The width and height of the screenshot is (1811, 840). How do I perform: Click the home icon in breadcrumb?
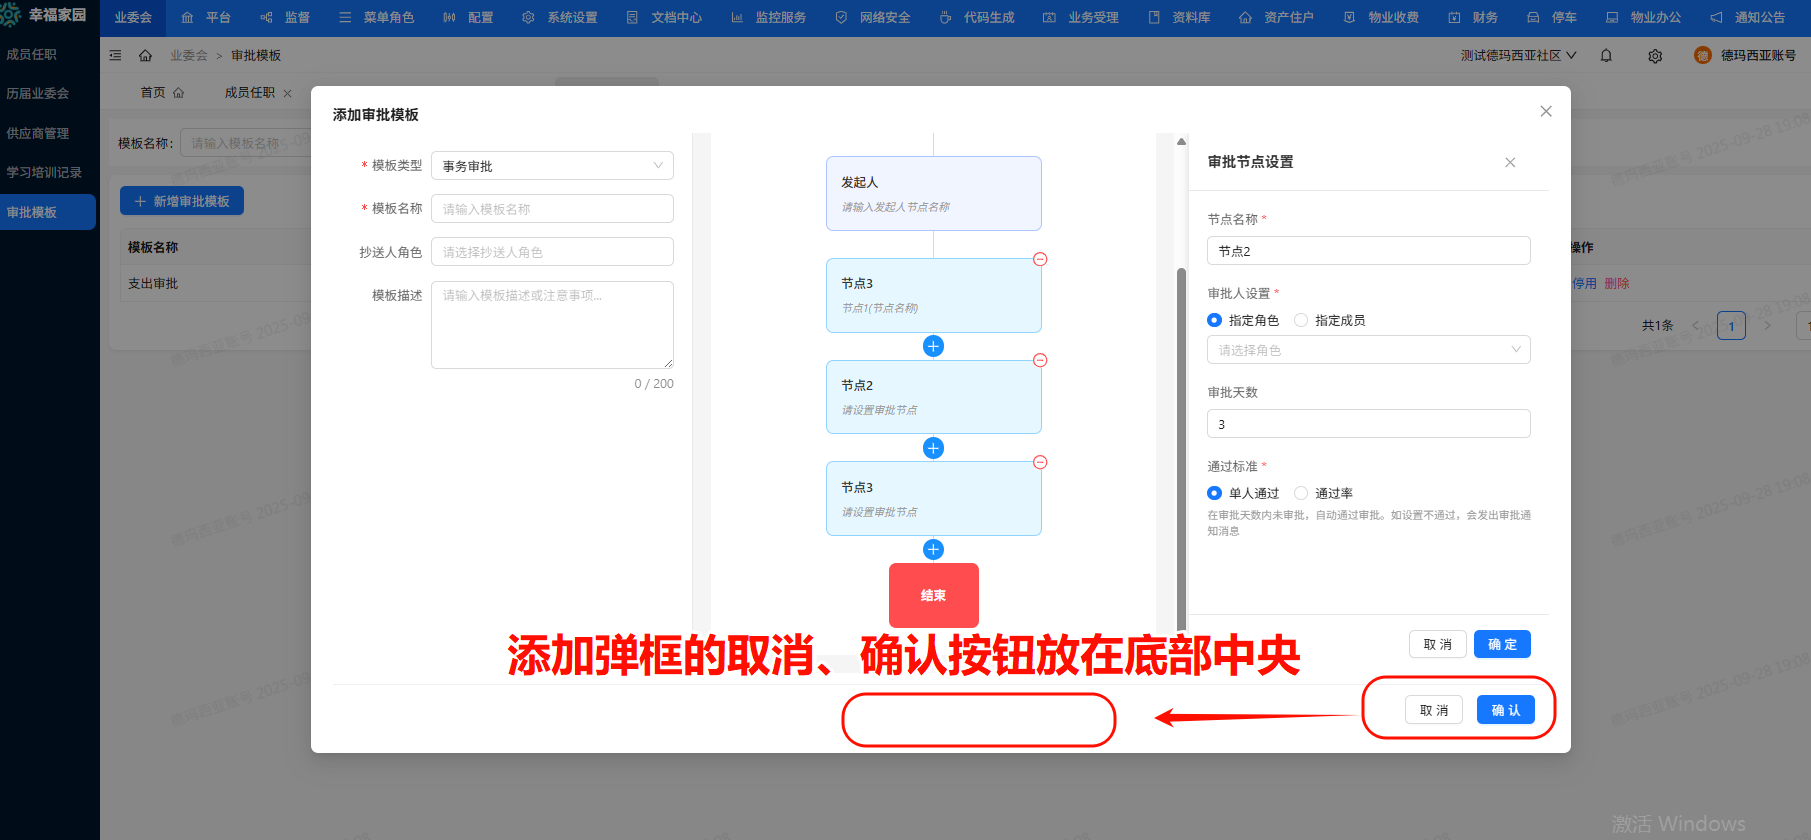[145, 56]
